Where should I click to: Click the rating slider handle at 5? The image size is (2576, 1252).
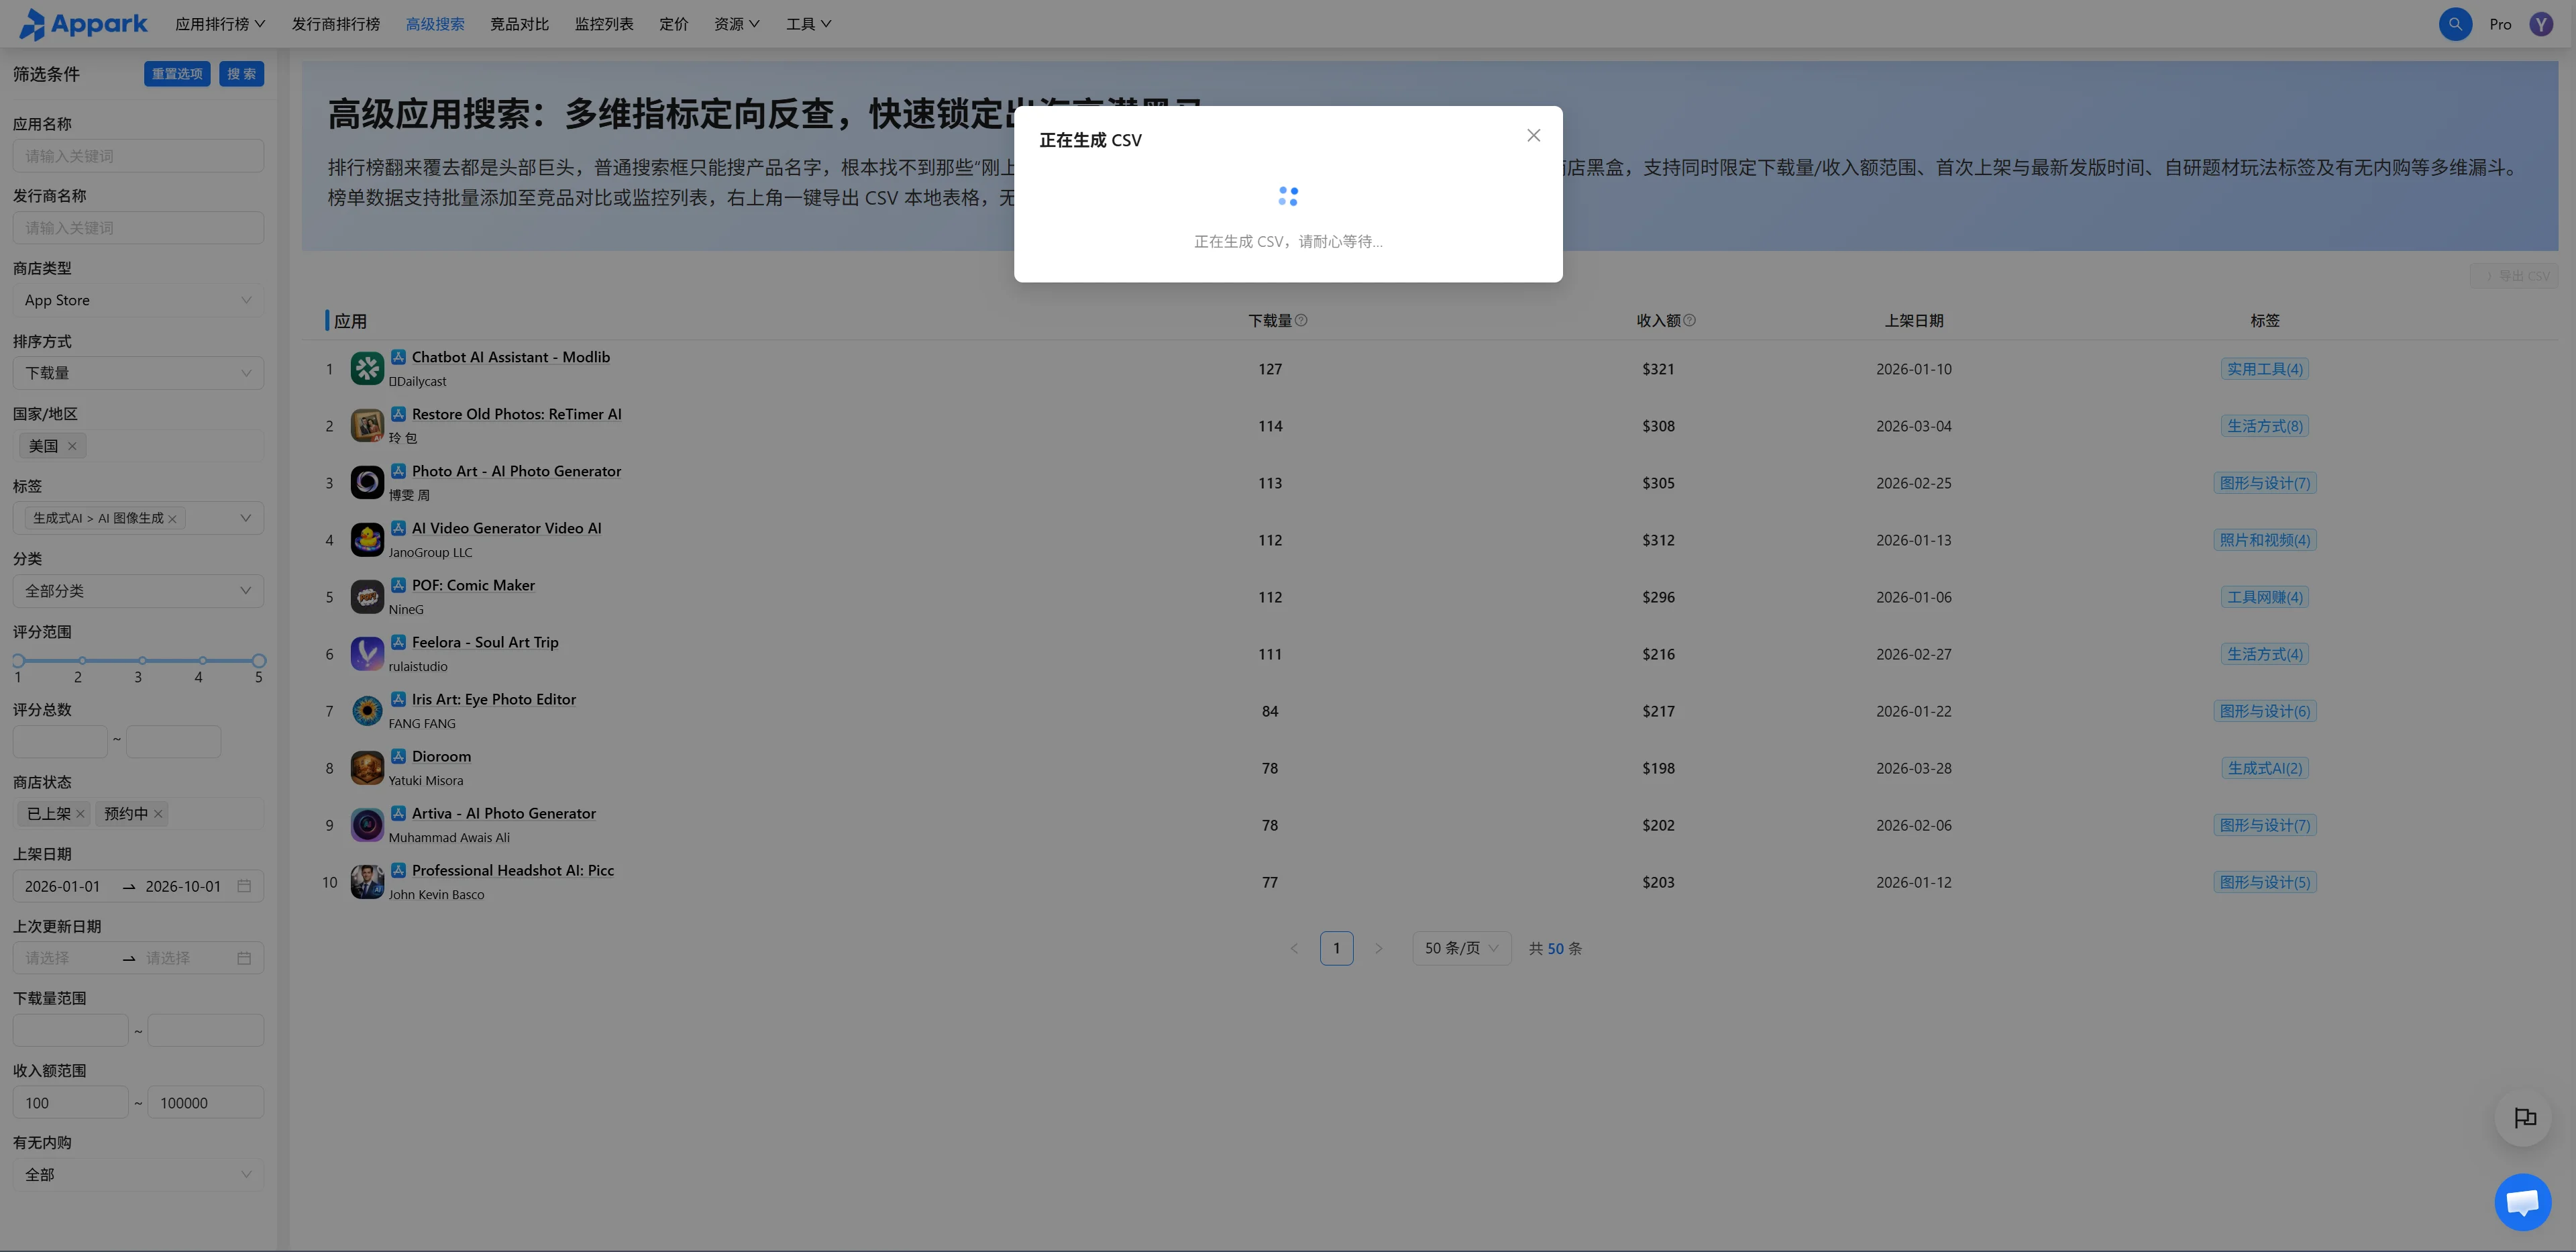(x=259, y=661)
